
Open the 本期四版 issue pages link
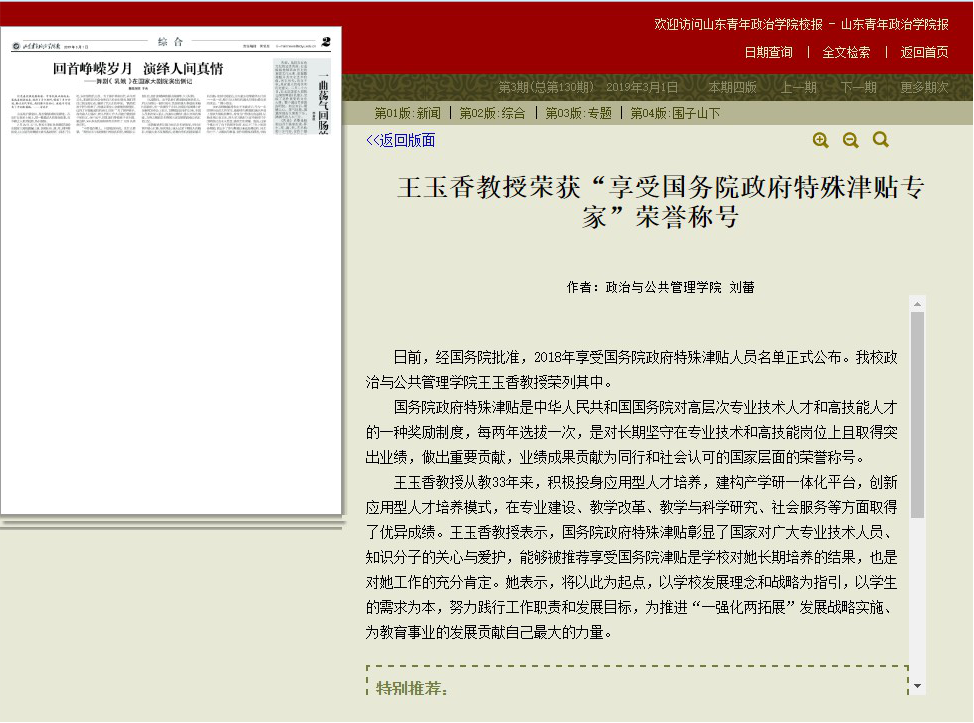point(732,87)
